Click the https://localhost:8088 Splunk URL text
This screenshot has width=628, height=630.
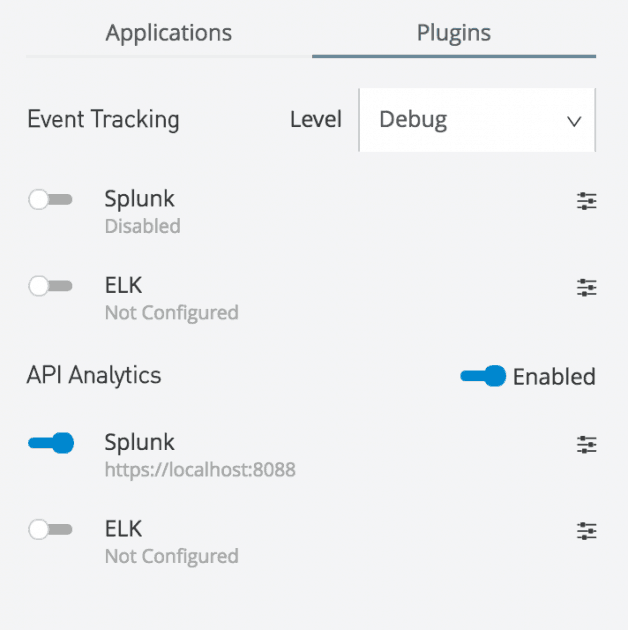pyautogui.click(x=200, y=469)
